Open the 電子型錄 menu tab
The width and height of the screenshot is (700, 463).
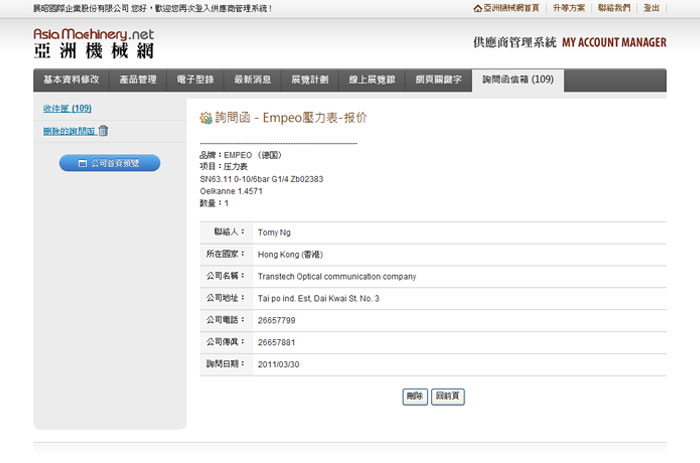click(195, 80)
